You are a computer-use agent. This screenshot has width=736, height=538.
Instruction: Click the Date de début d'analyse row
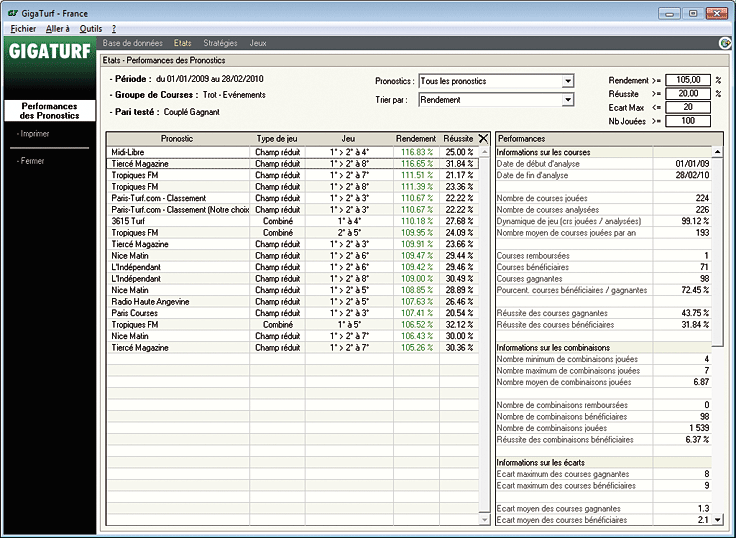click(x=604, y=164)
